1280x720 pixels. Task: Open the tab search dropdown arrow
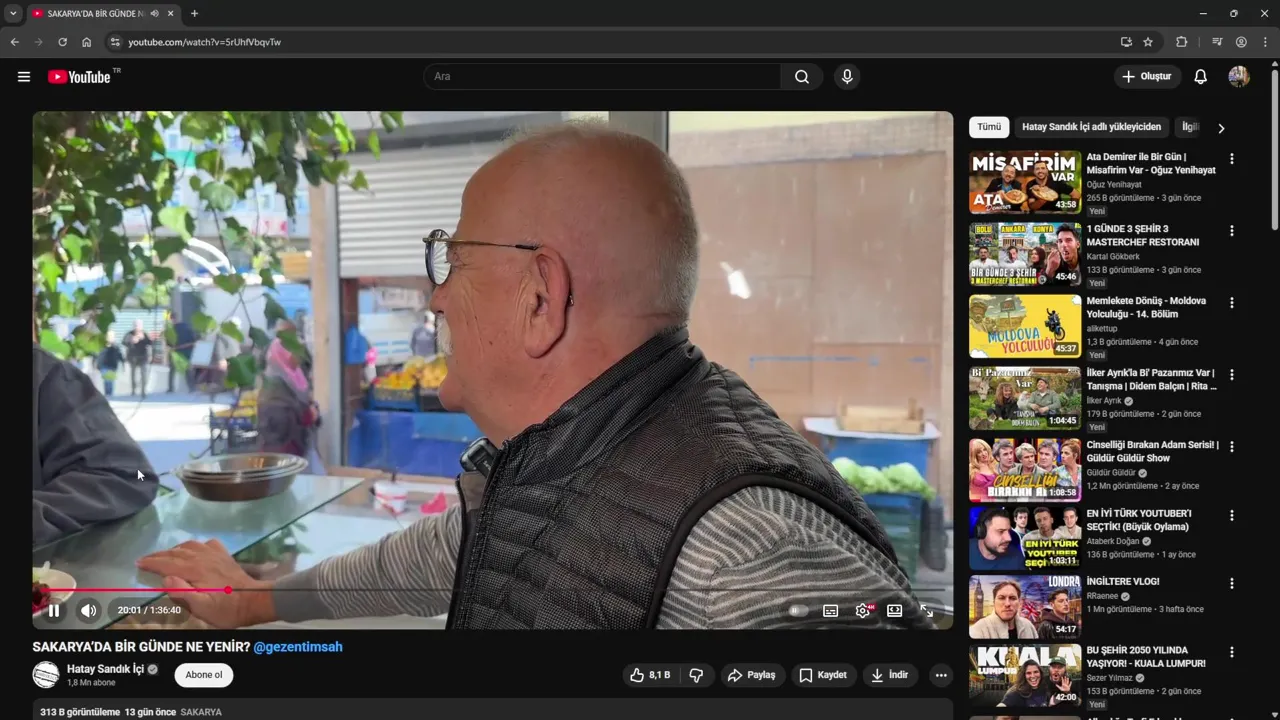[x=13, y=14]
